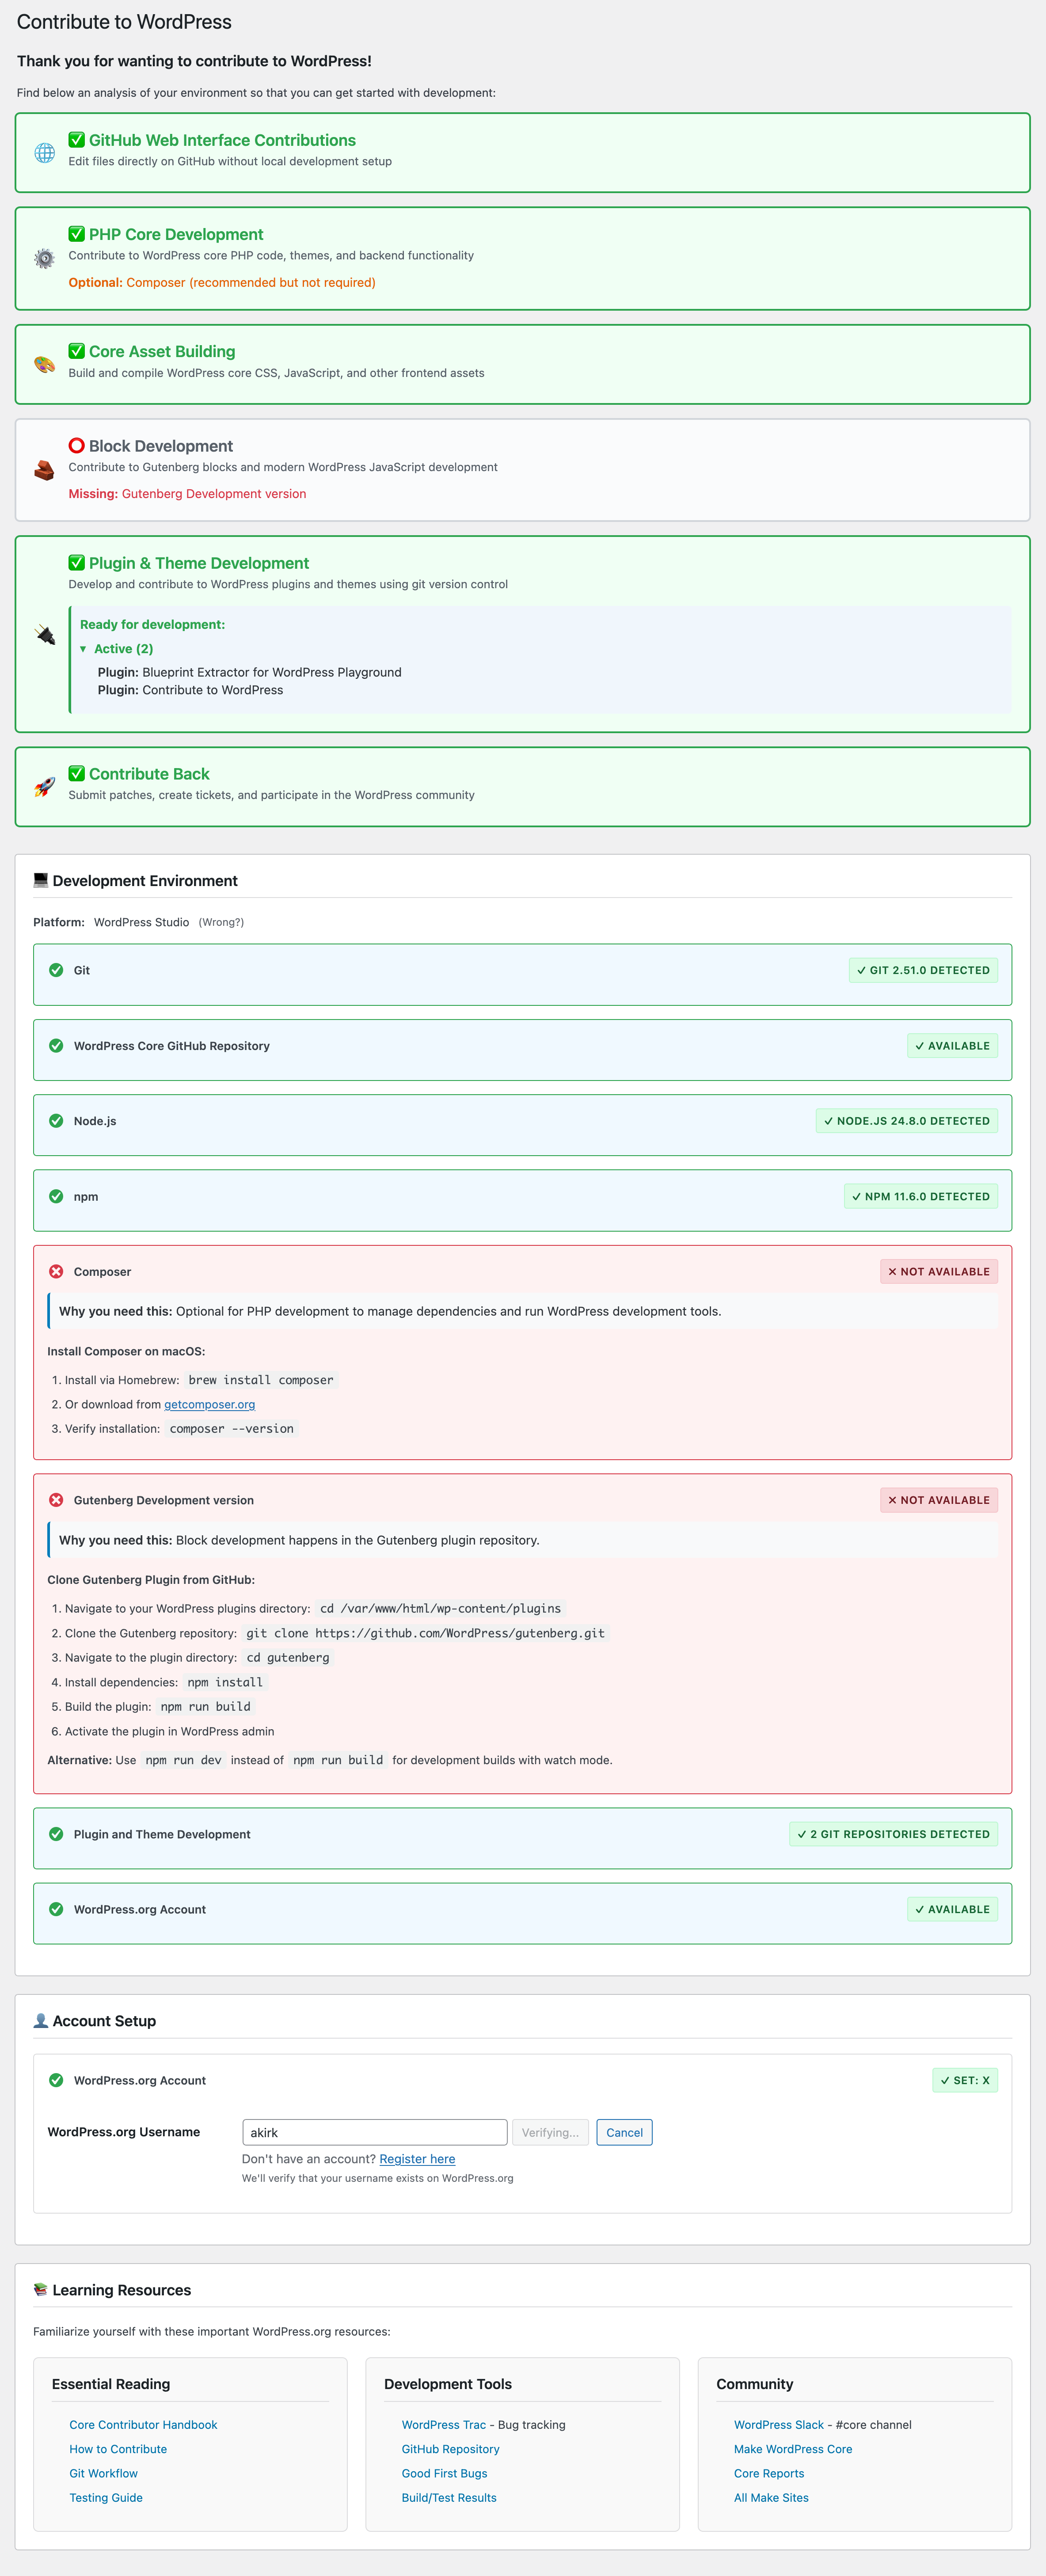Click the git clone gutenberg.git command

[x=425, y=1633]
